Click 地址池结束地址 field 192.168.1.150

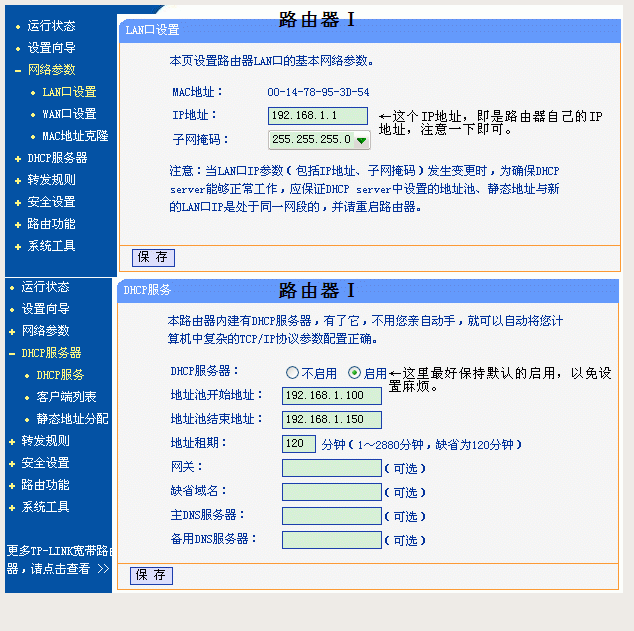click(x=332, y=420)
